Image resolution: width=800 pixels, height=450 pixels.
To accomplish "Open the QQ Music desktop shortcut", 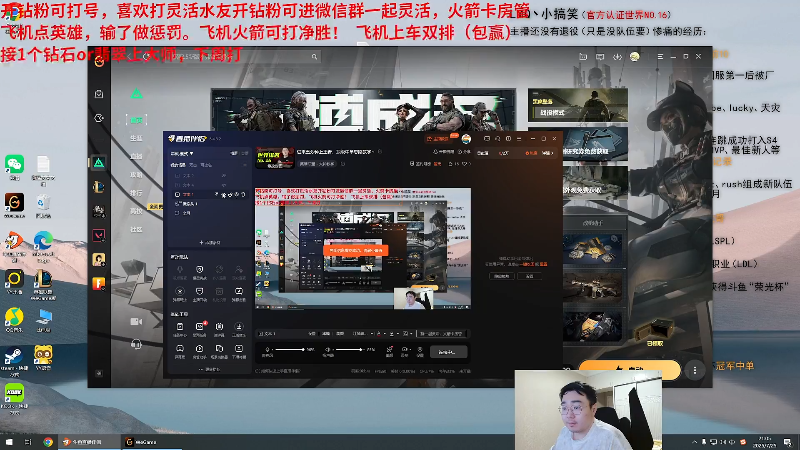I will point(14,320).
